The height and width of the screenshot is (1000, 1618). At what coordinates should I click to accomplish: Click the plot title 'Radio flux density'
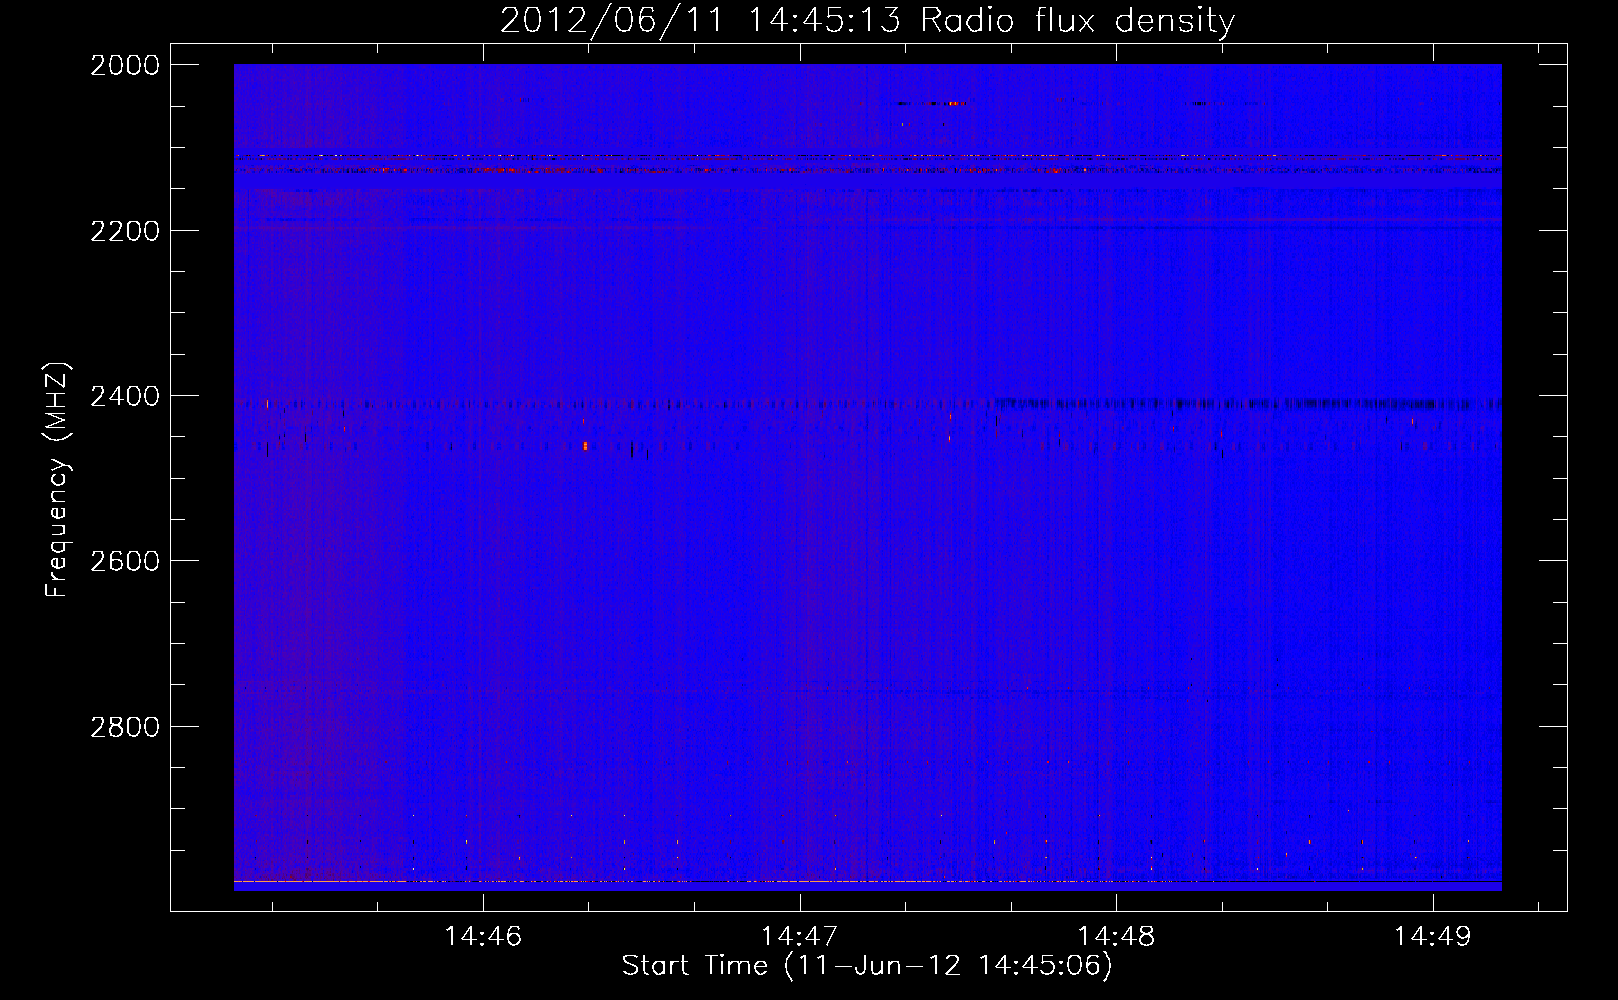pyautogui.click(x=867, y=20)
